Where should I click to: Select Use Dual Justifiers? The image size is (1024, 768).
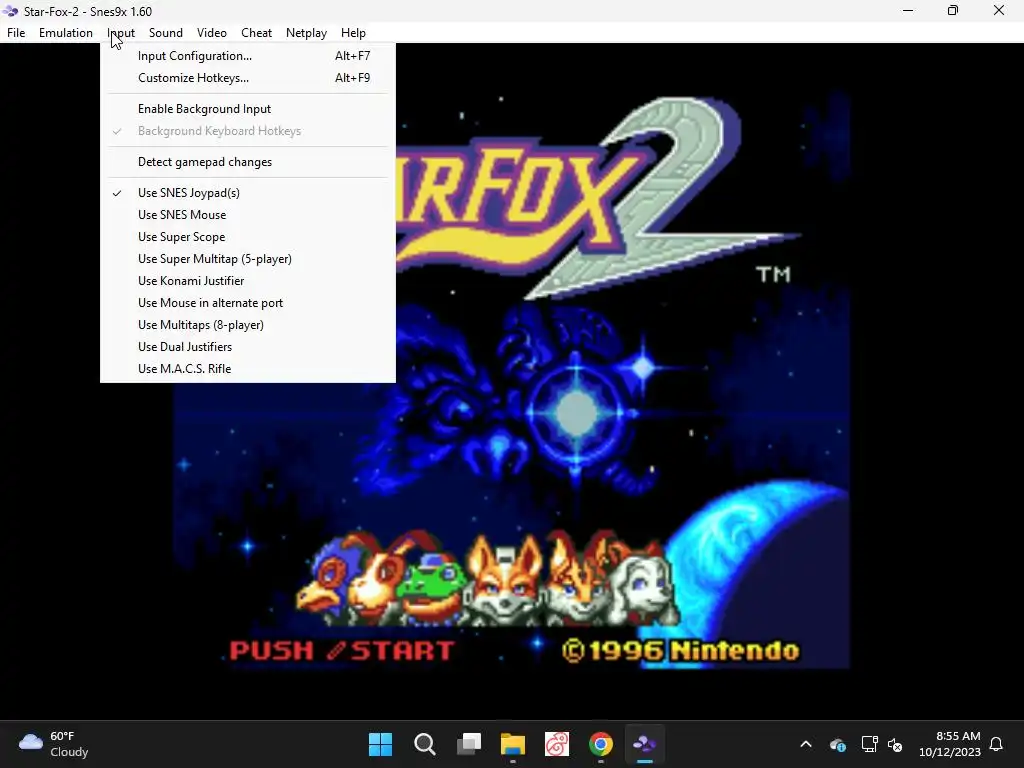[248, 347]
